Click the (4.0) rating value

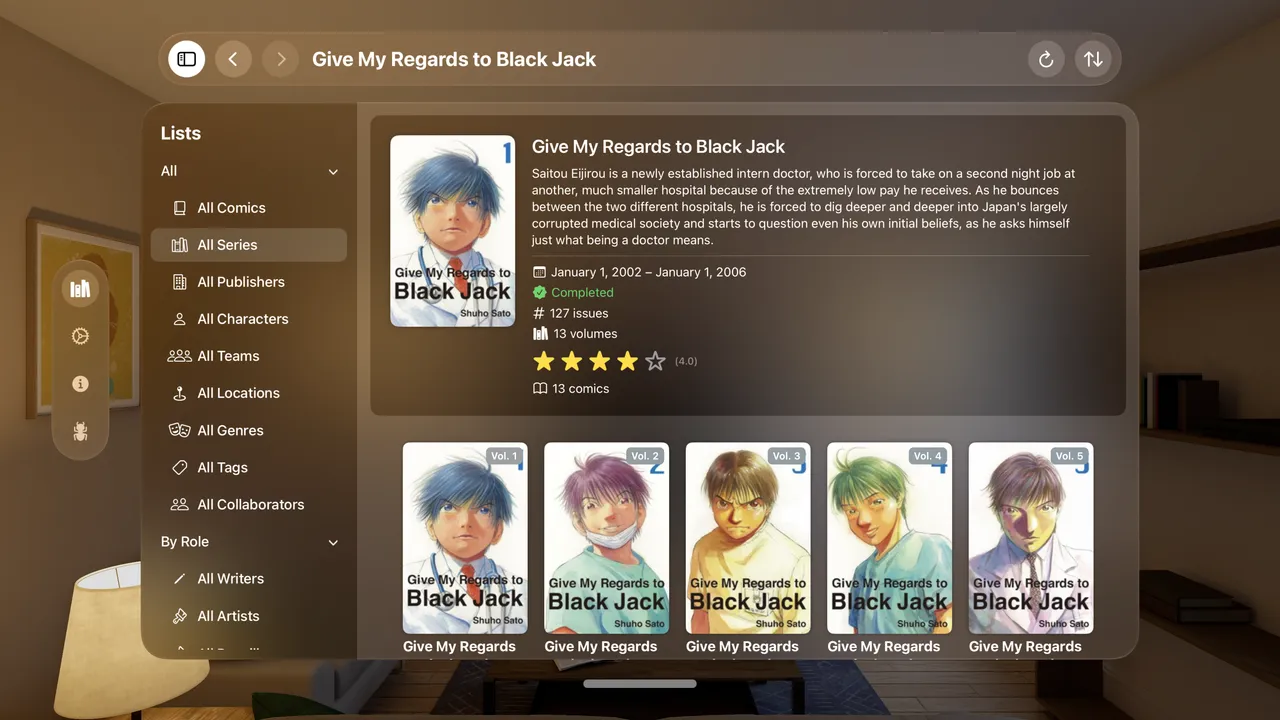(686, 361)
